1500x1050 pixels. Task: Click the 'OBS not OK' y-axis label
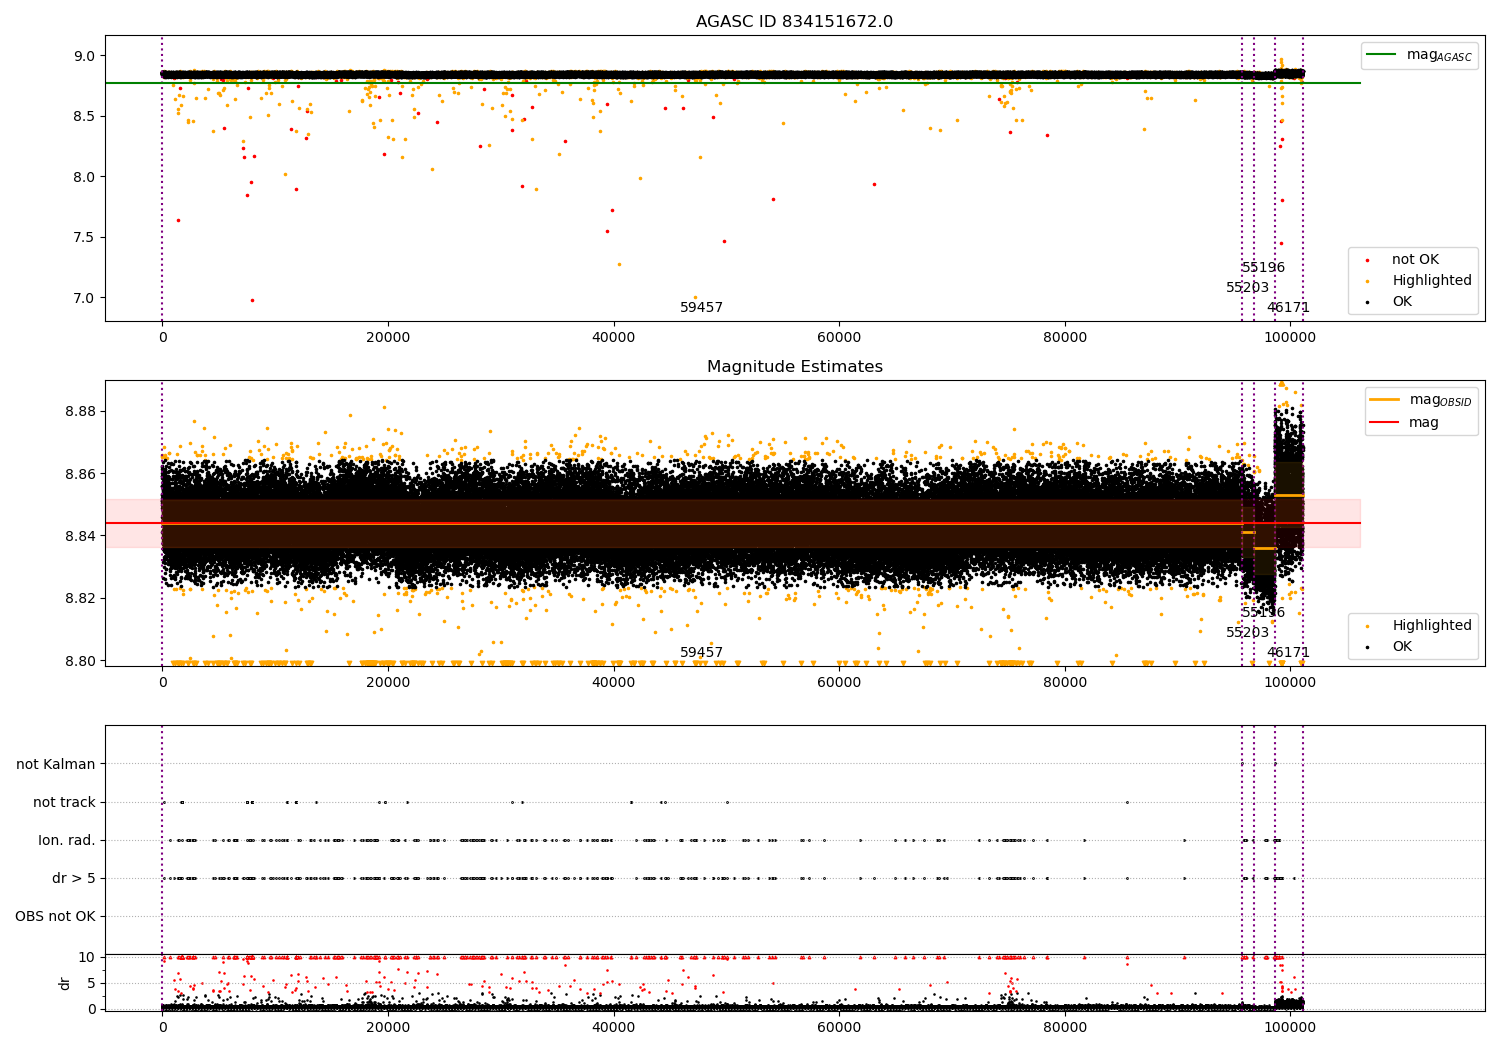pos(55,916)
